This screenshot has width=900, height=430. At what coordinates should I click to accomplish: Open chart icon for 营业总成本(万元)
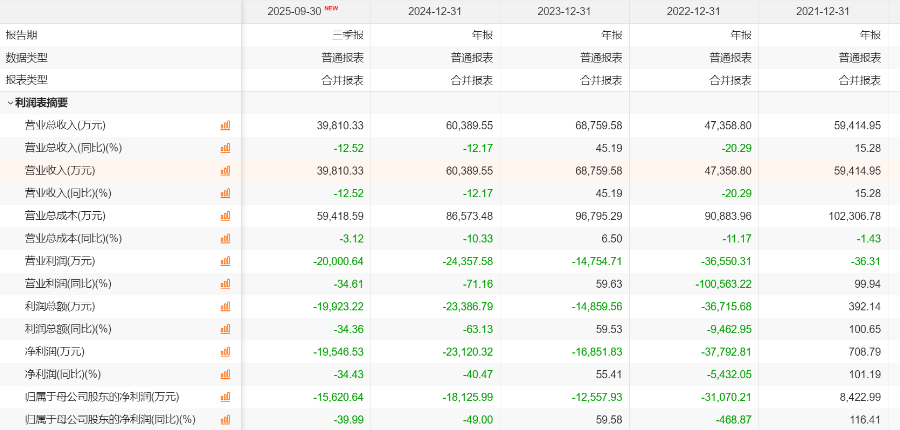pyautogui.click(x=225, y=215)
